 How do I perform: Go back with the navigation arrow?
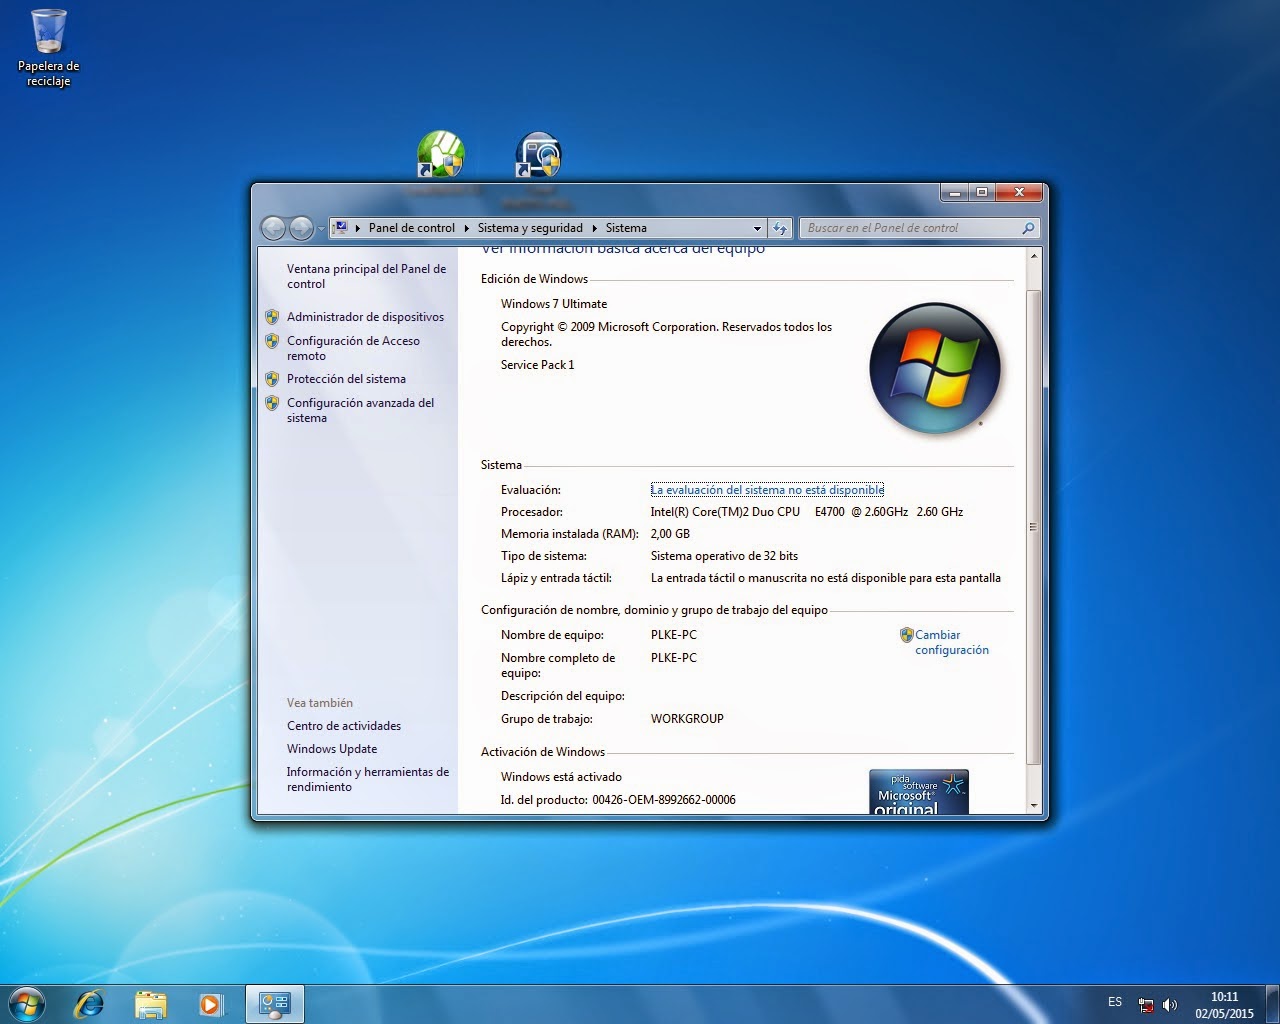(x=273, y=228)
